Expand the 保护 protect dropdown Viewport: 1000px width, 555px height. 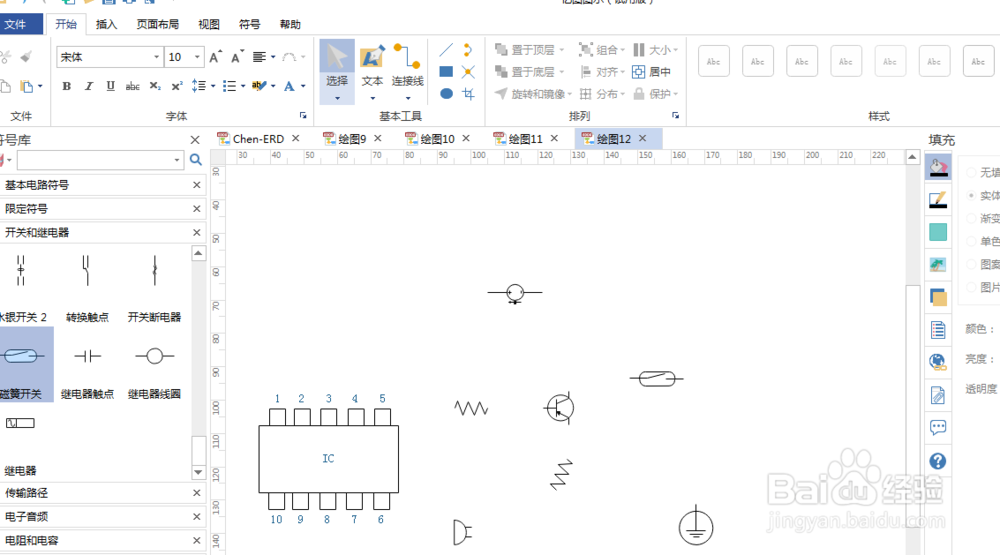click(x=675, y=94)
